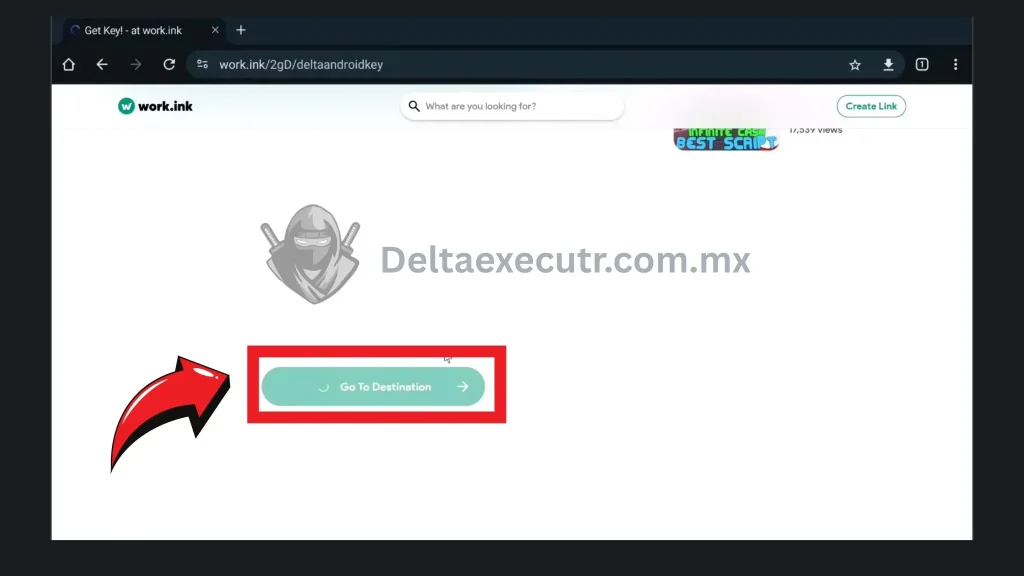Viewport: 1024px width, 576px height.
Task: Click the forward navigation arrow
Action: point(135,65)
